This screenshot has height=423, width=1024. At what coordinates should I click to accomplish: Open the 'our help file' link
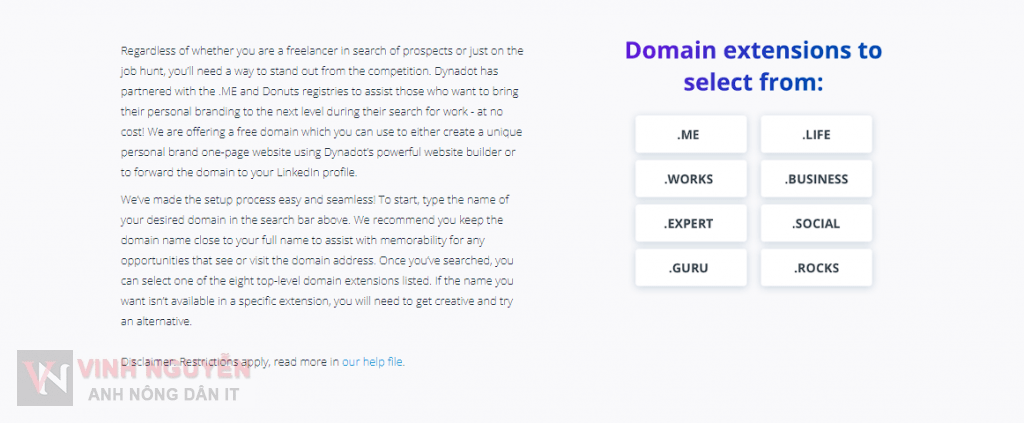(373, 362)
